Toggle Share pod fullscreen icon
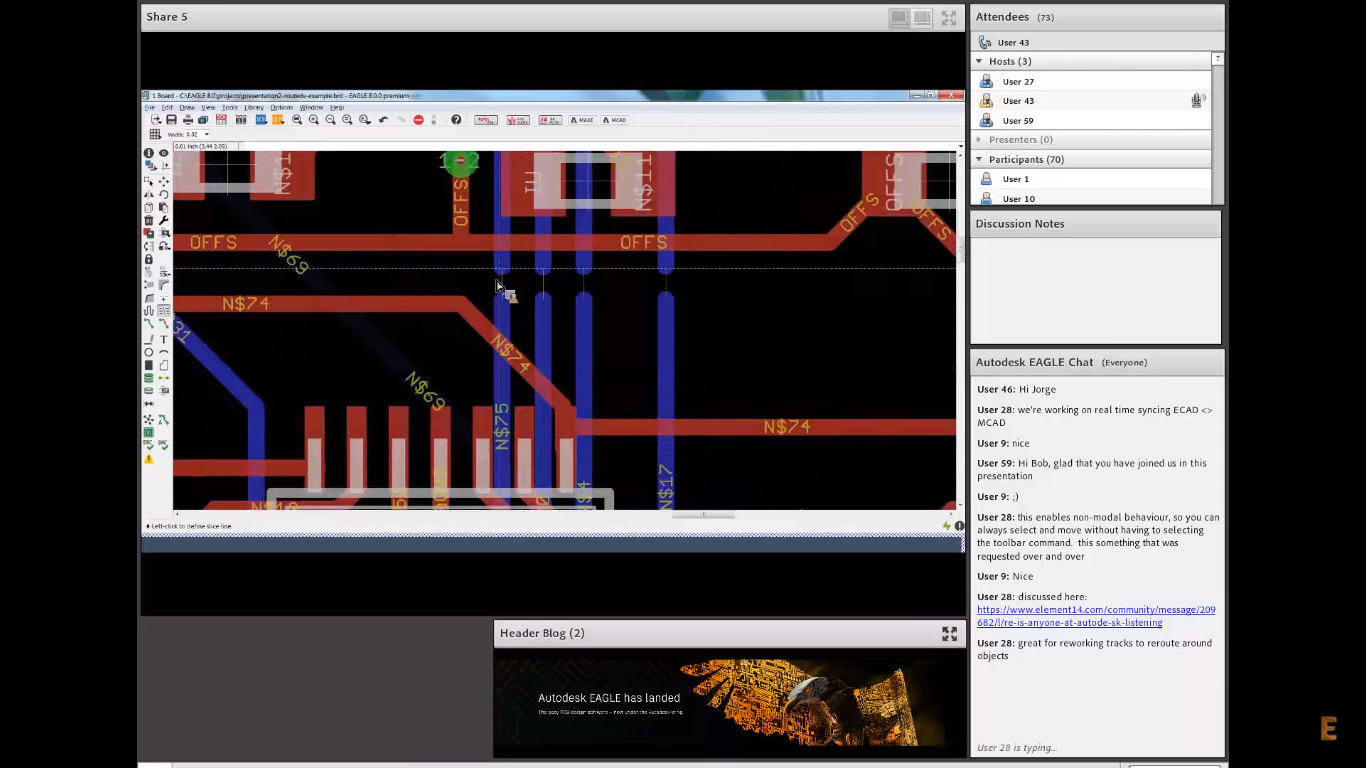 click(x=948, y=18)
